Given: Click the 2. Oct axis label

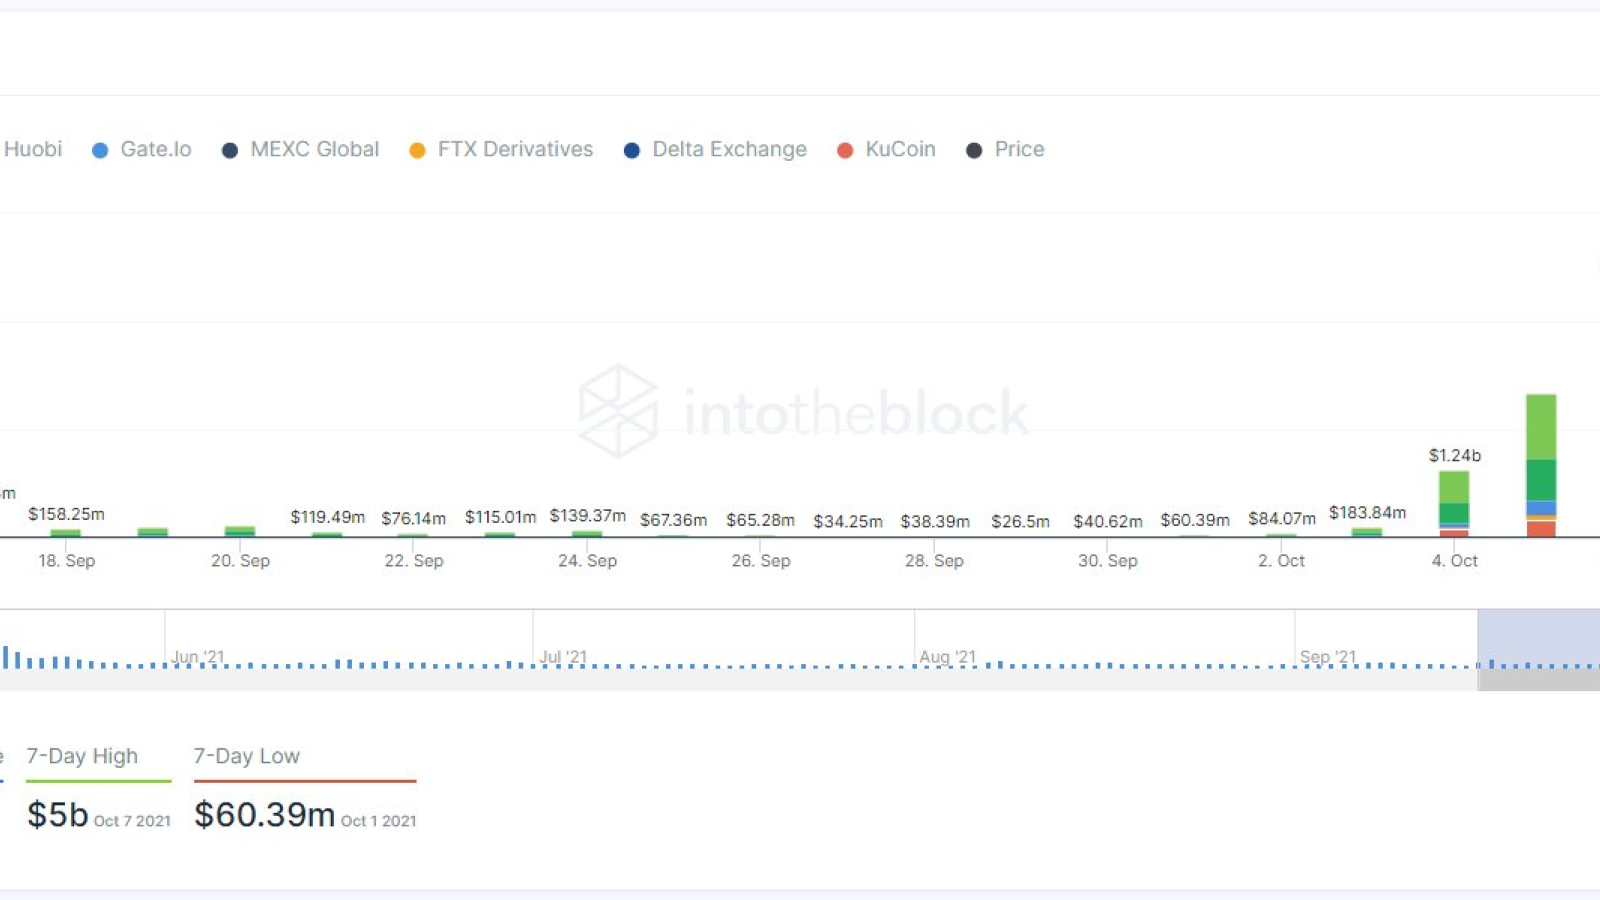Looking at the screenshot, I should [1281, 561].
